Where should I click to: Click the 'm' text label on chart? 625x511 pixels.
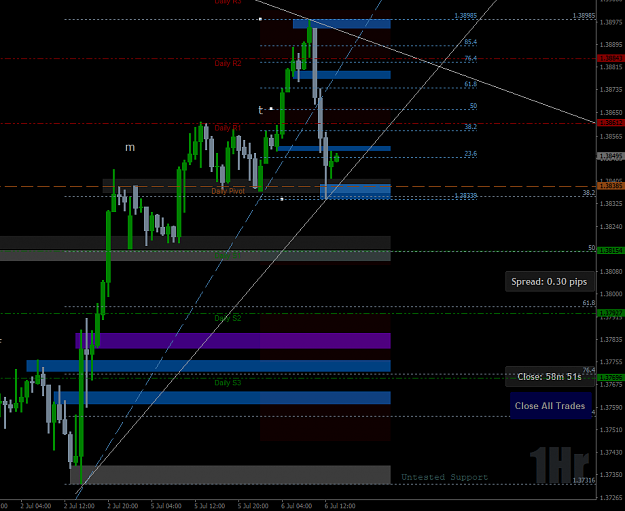tap(130, 147)
